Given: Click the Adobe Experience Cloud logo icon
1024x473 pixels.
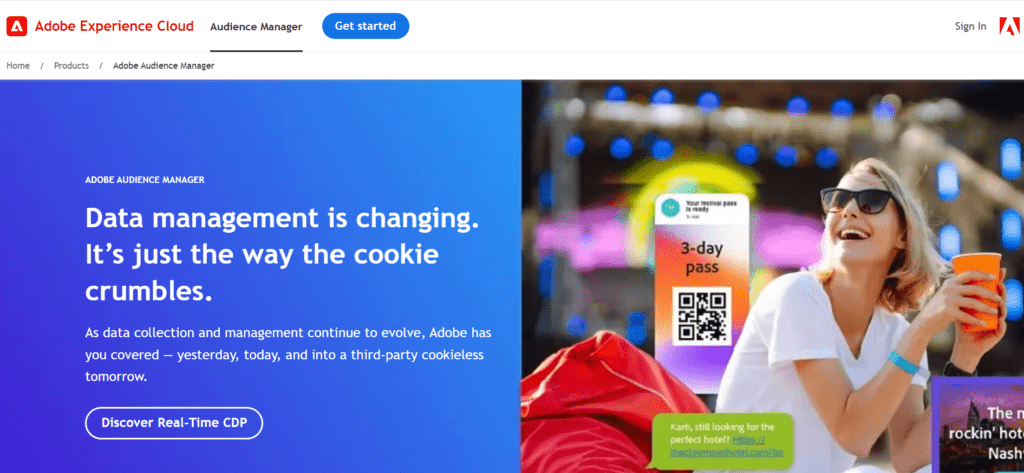Looking at the screenshot, I should [16, 26].
